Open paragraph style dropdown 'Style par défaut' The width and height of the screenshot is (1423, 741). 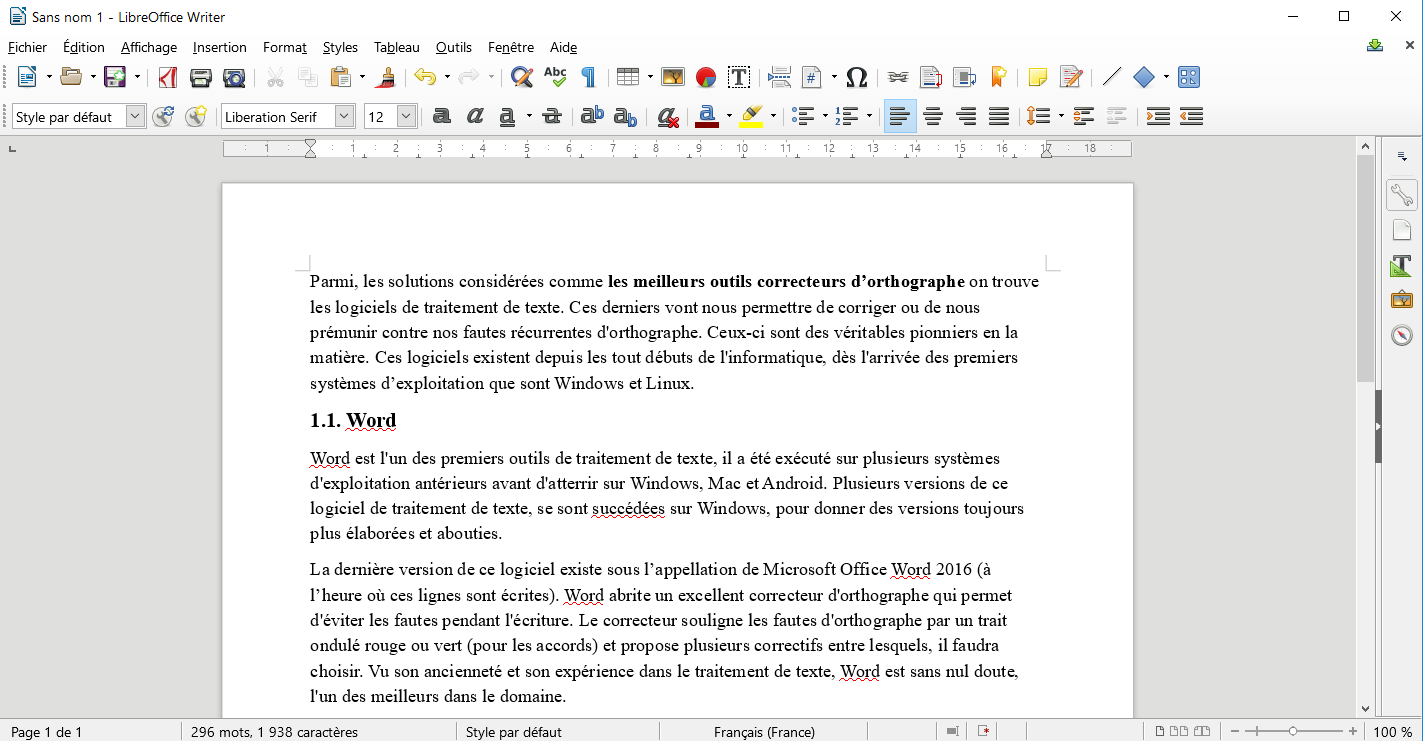(x=136, y=117)
